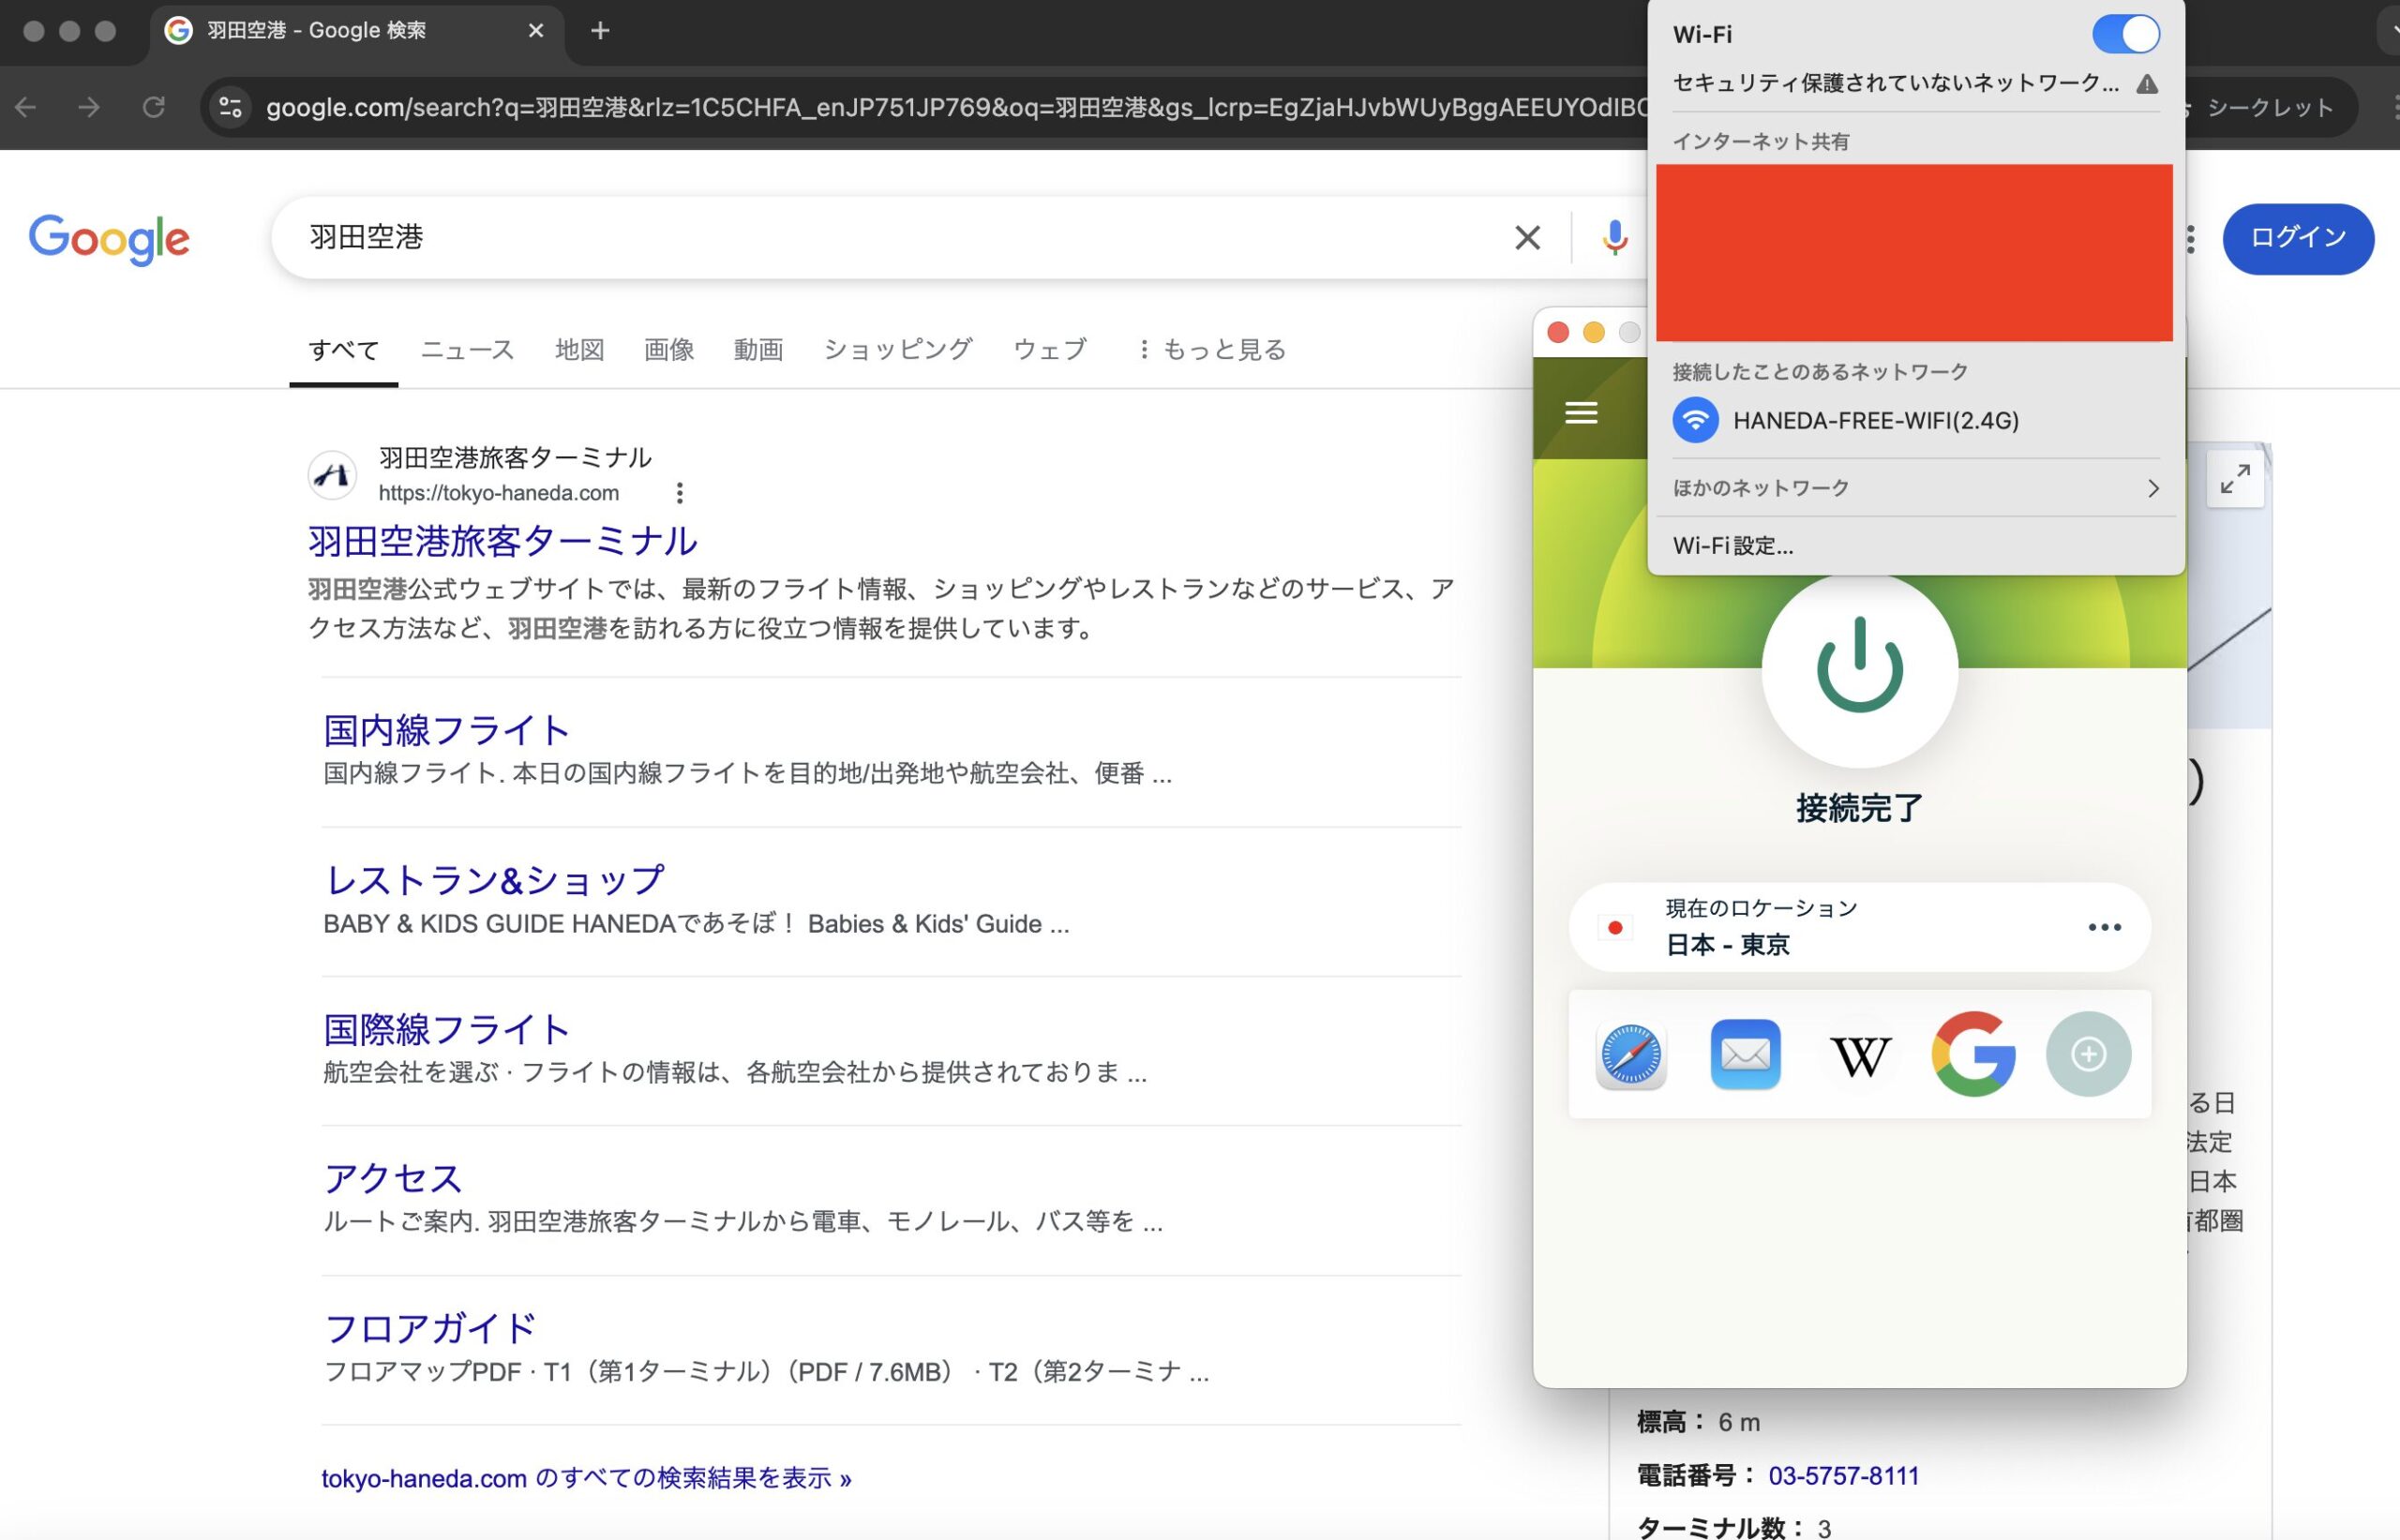Click the address bar URL
Screen dimensions: 2400x1540
pos(955,107)
